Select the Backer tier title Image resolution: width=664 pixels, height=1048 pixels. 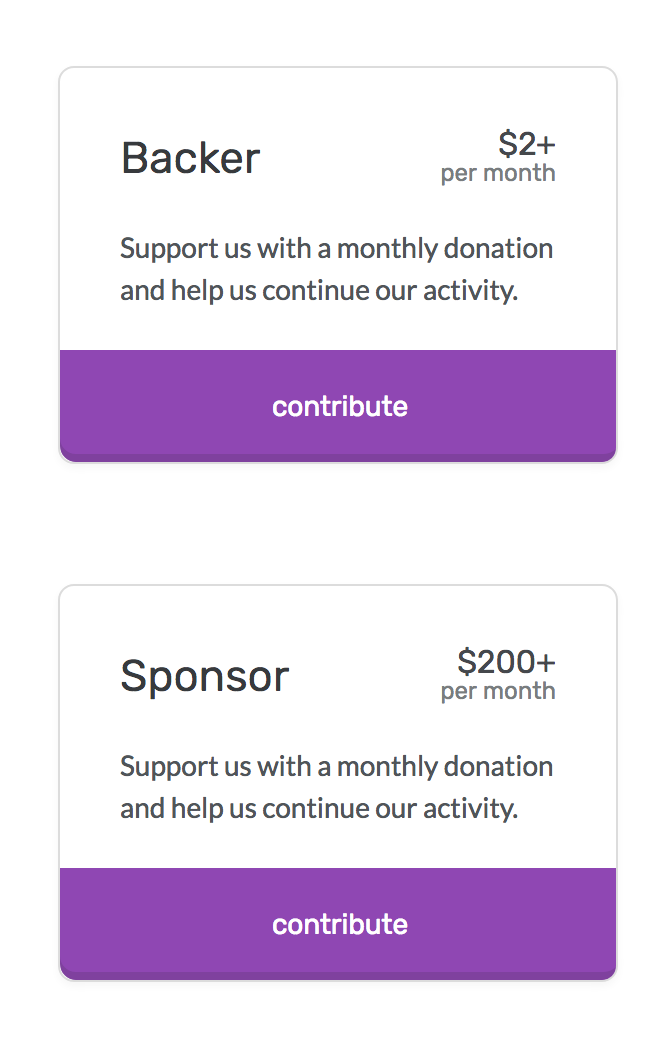(x=190, y=158)
